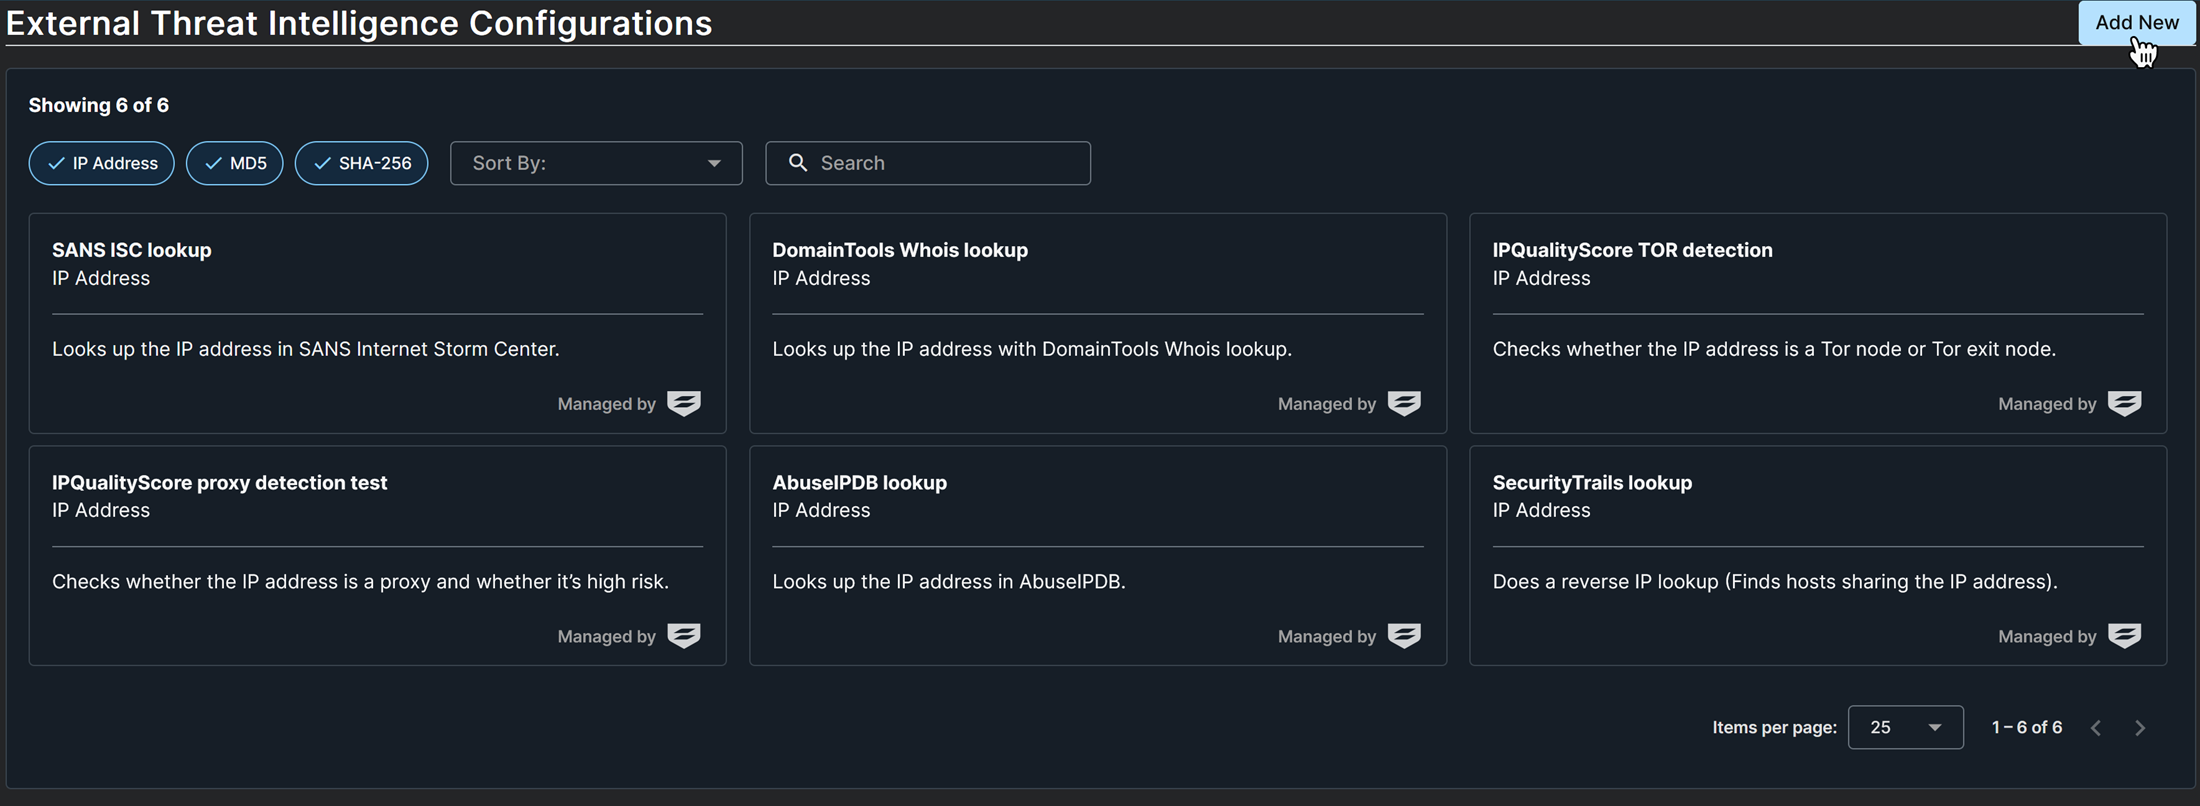
Task: Select the AbuseIPDB lookup title
Action: tap(859, 482)
